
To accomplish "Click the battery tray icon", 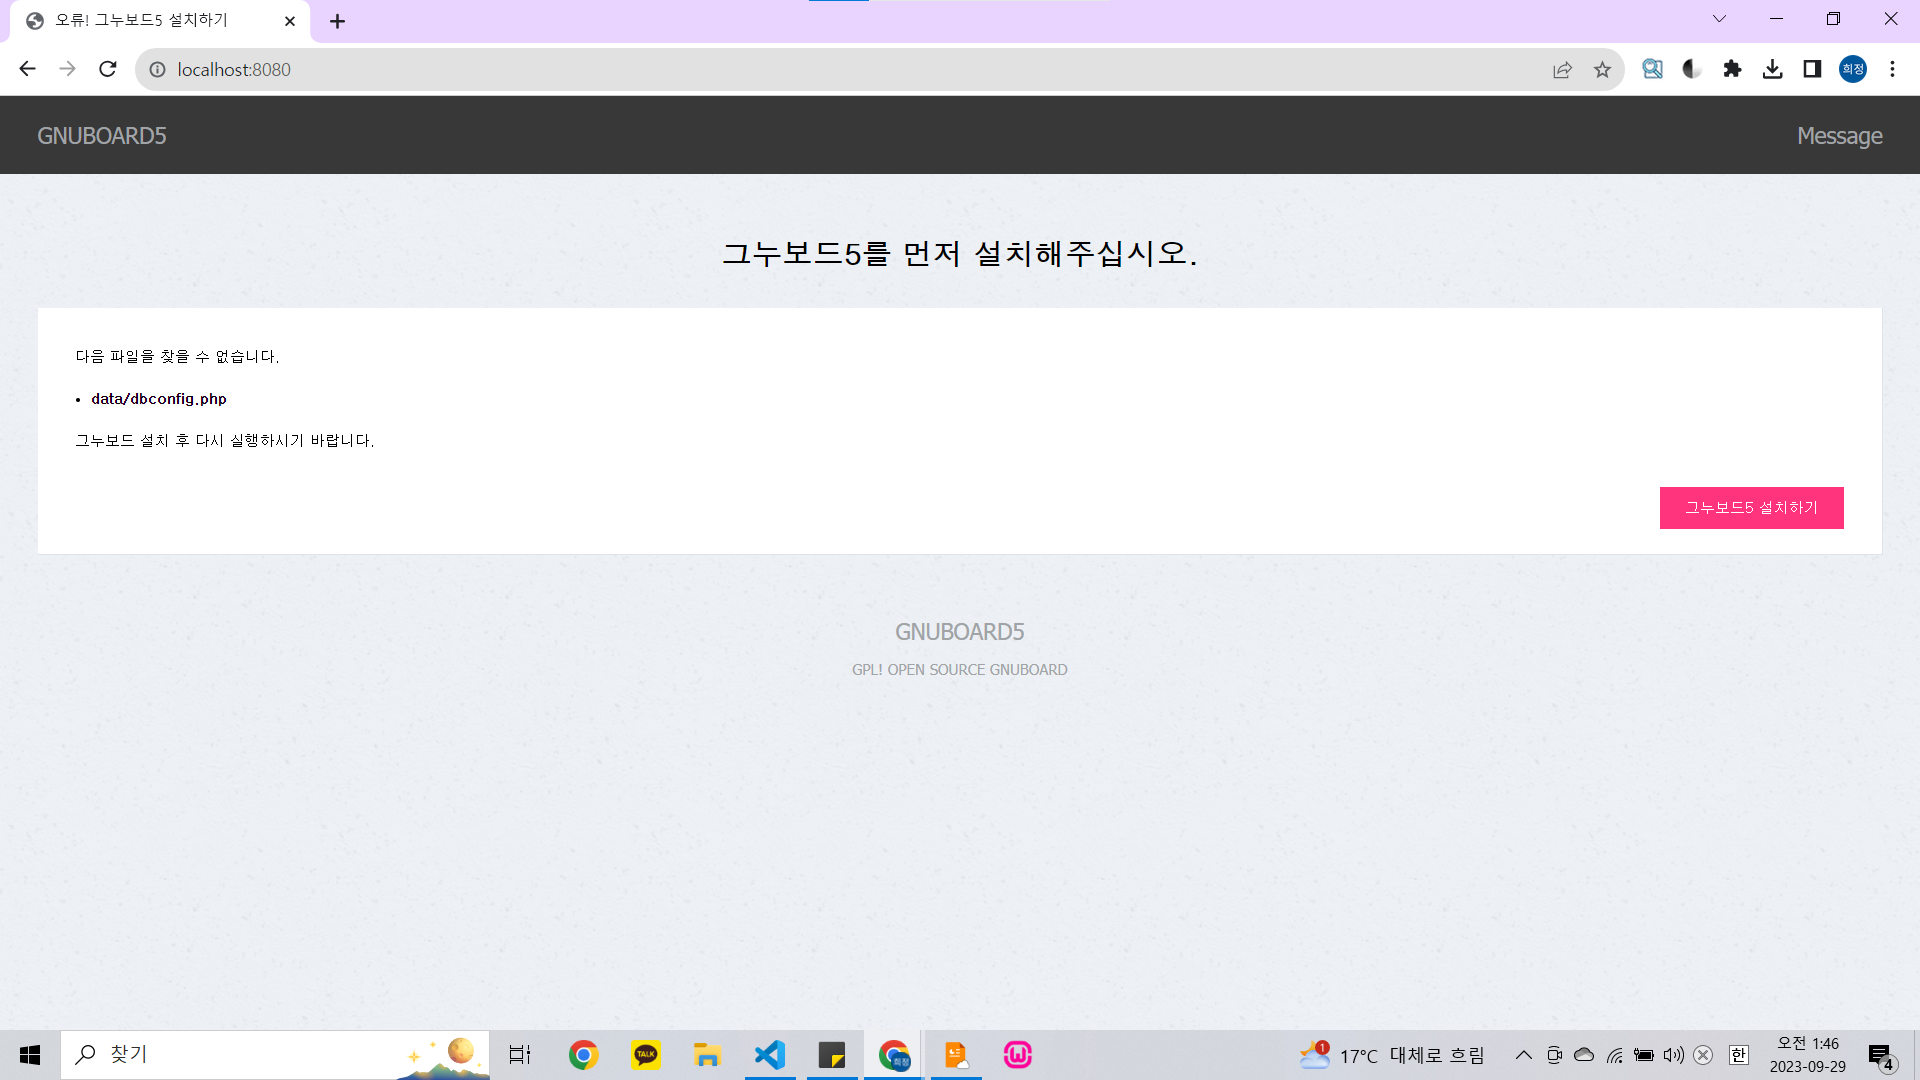I will (x=1643, y=1055).
